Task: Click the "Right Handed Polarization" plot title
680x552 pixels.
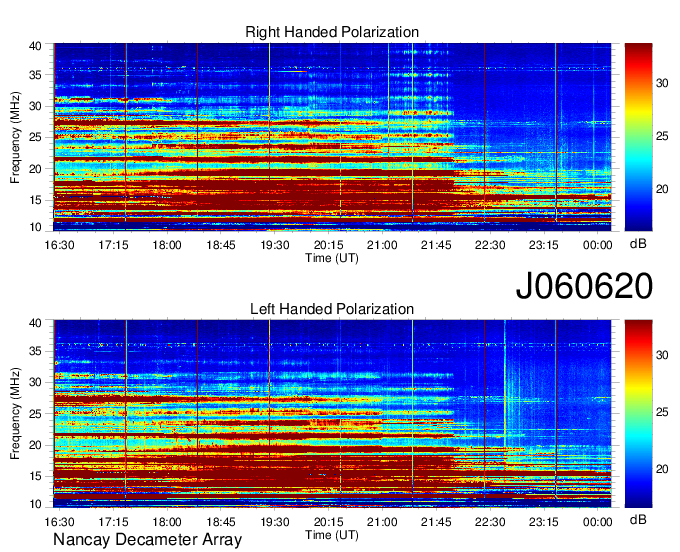Action: click(x=332, y=32)
